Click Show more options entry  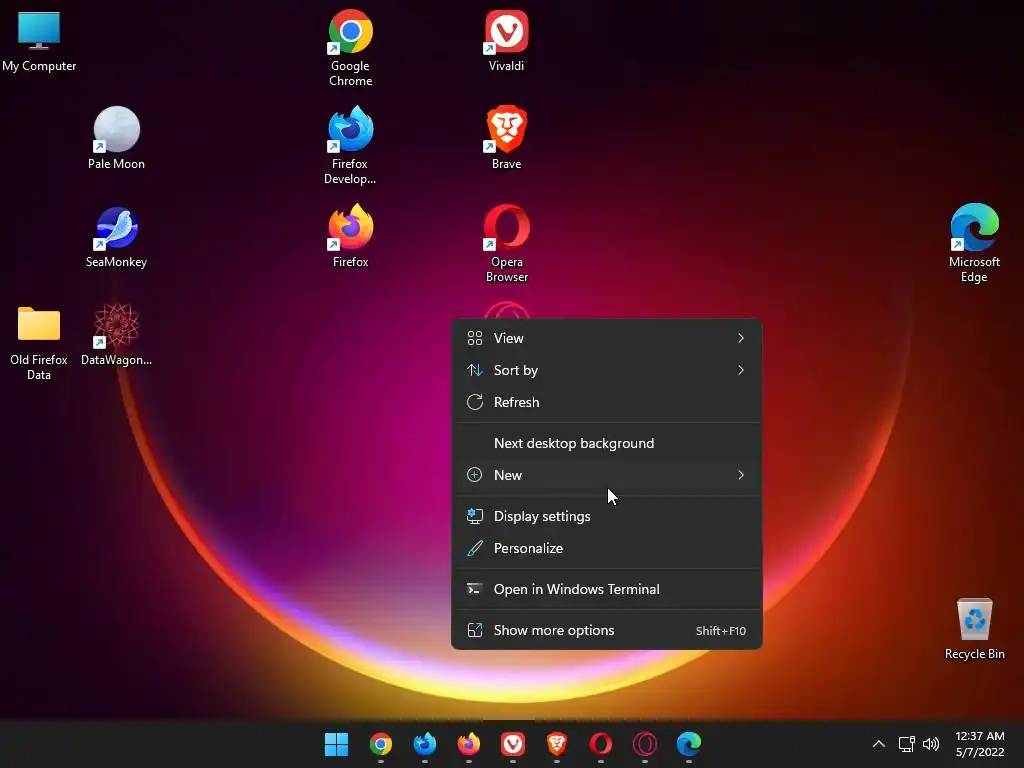[607, 631]
